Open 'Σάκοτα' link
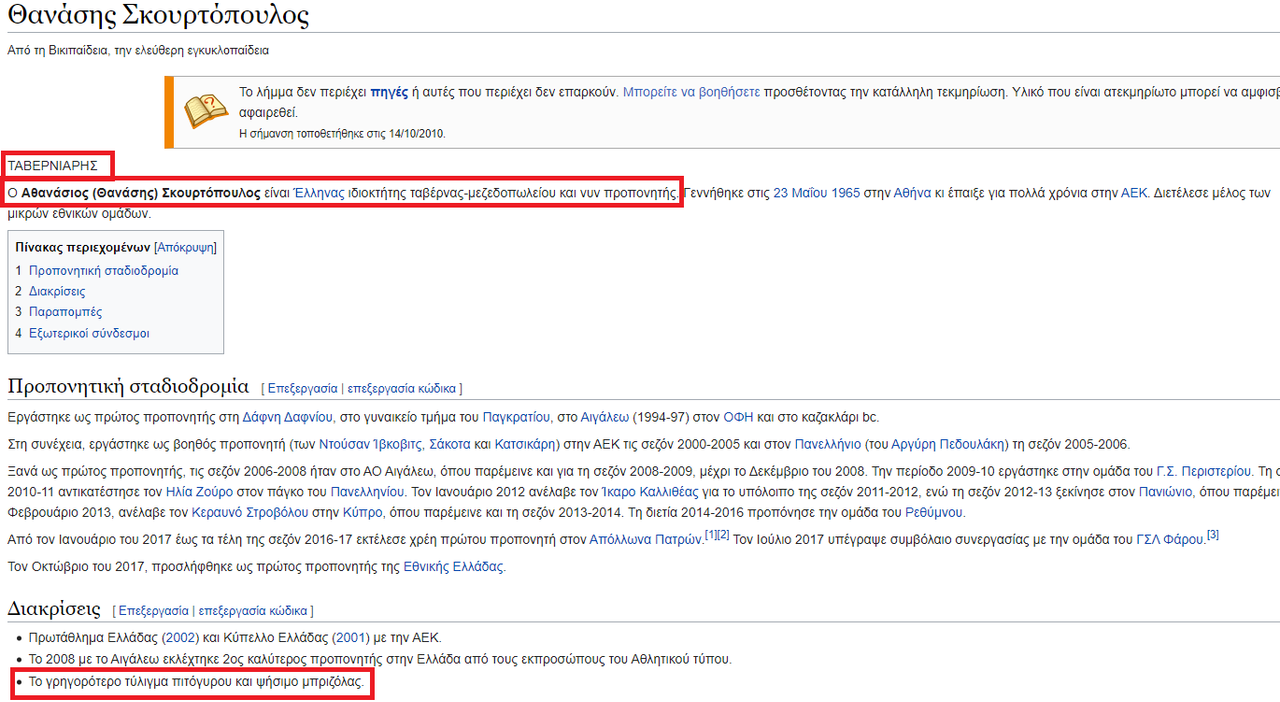 point(449,444)
